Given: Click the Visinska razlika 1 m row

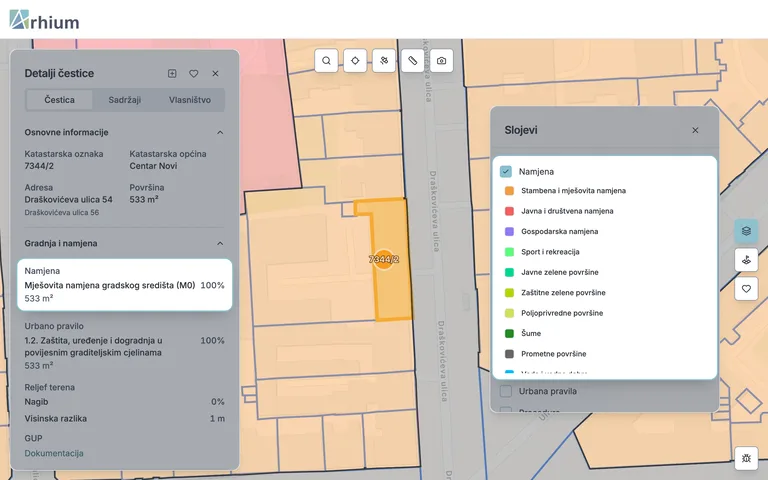Looking at the screenshot, I should coord(124,419).
